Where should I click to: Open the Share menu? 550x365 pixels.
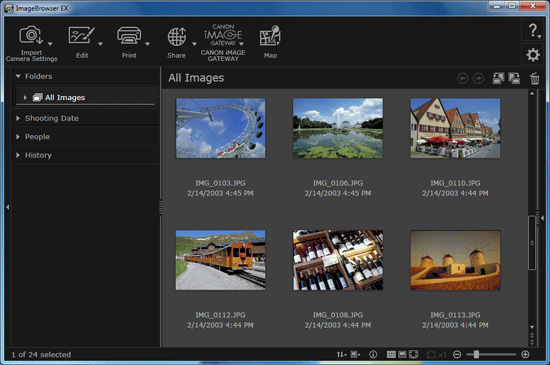pyautogui.click(x=176, y=41)
